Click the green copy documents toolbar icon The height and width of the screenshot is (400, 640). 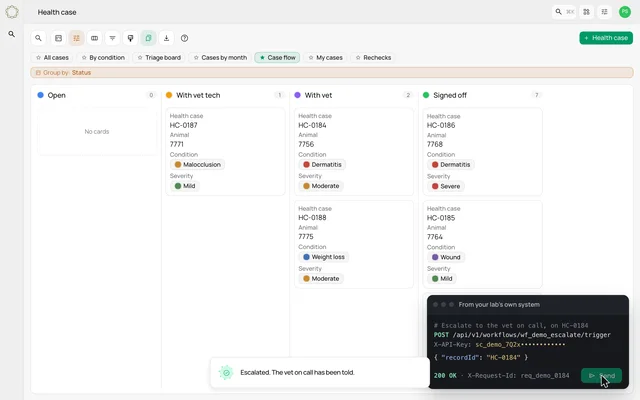pos(148,38)
